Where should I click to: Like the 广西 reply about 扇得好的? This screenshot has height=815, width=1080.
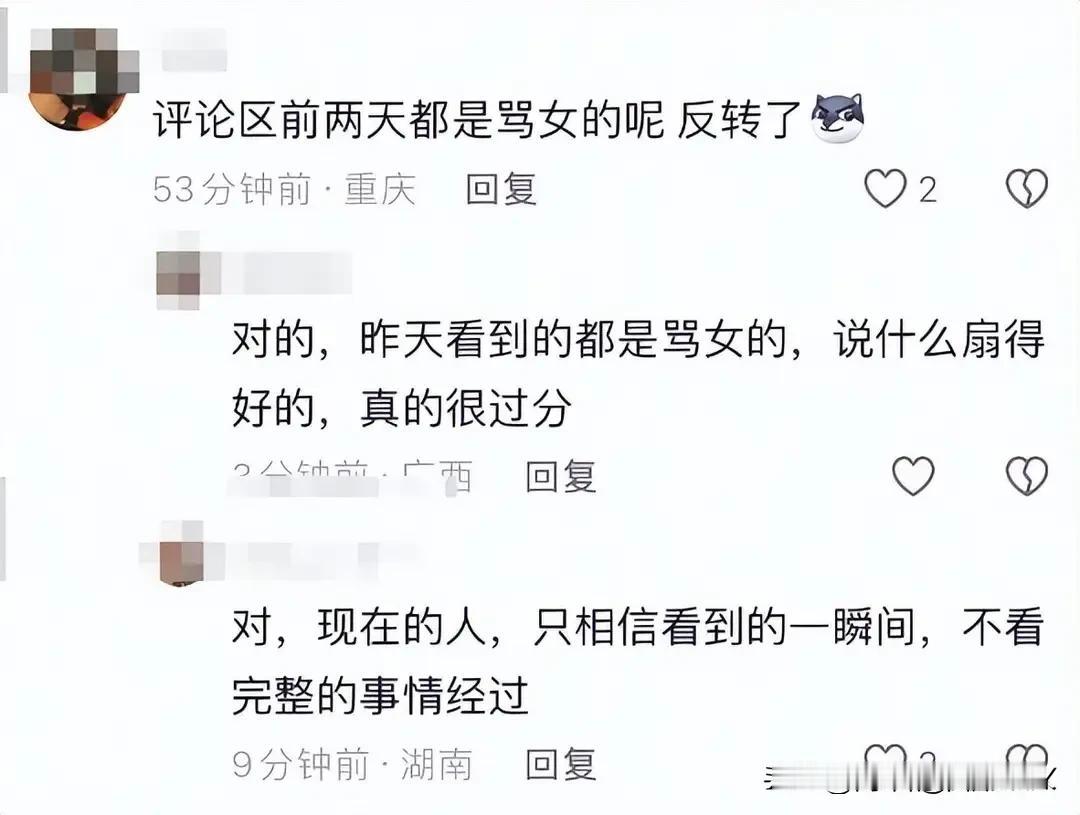pos(913,475)
